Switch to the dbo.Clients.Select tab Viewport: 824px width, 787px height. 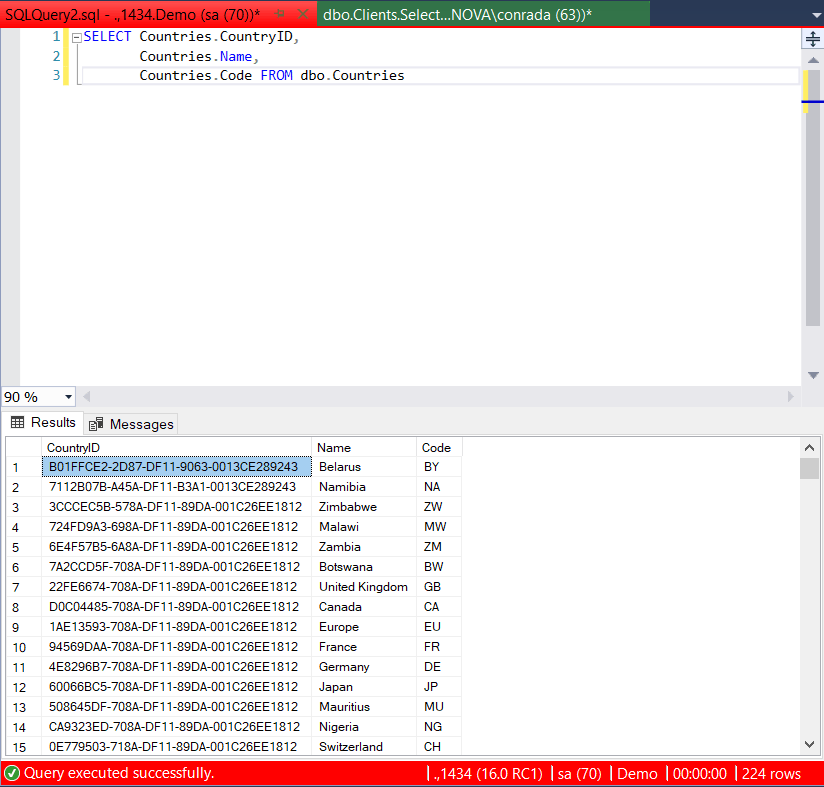click(457, 14)
